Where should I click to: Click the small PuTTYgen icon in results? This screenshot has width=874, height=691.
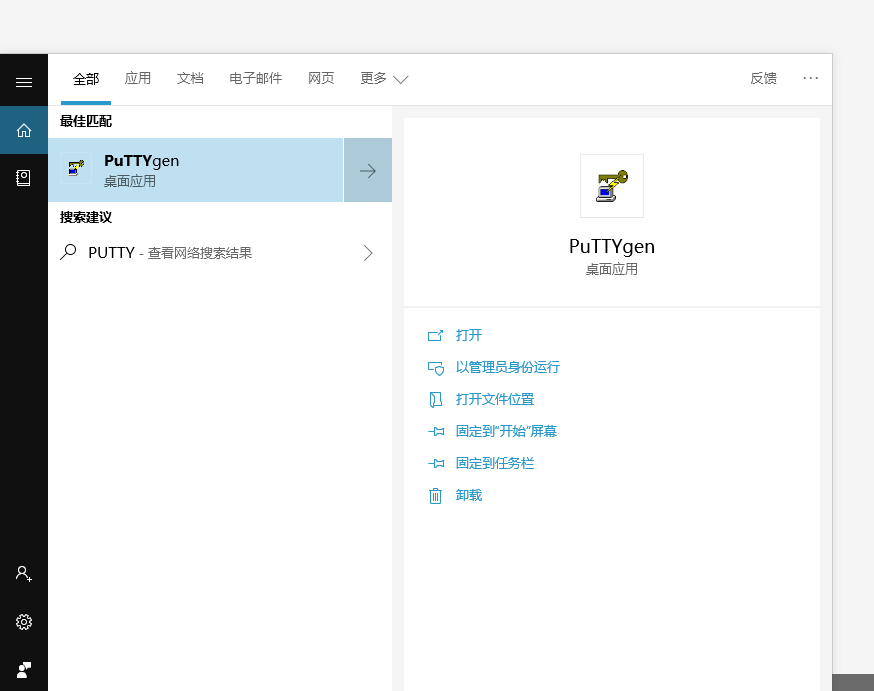[76, 168]
